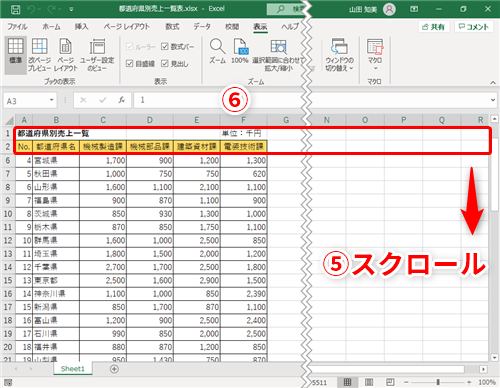Click the 共有 share button
Image resolution: width=500 pixels, height=388 pixels.
(x=434, y=27)
